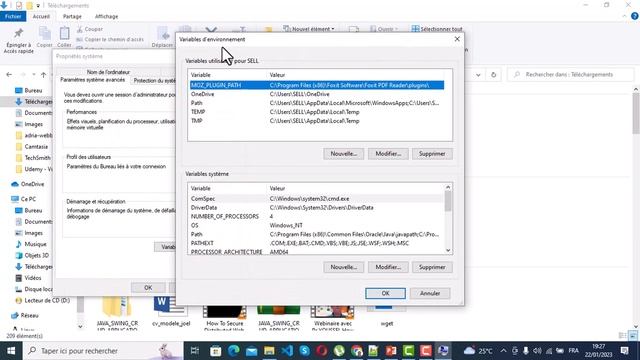Open the quick access toolbar customize dropdown
The height and width of the screenshot is (360, 640).
pos(38,5)
